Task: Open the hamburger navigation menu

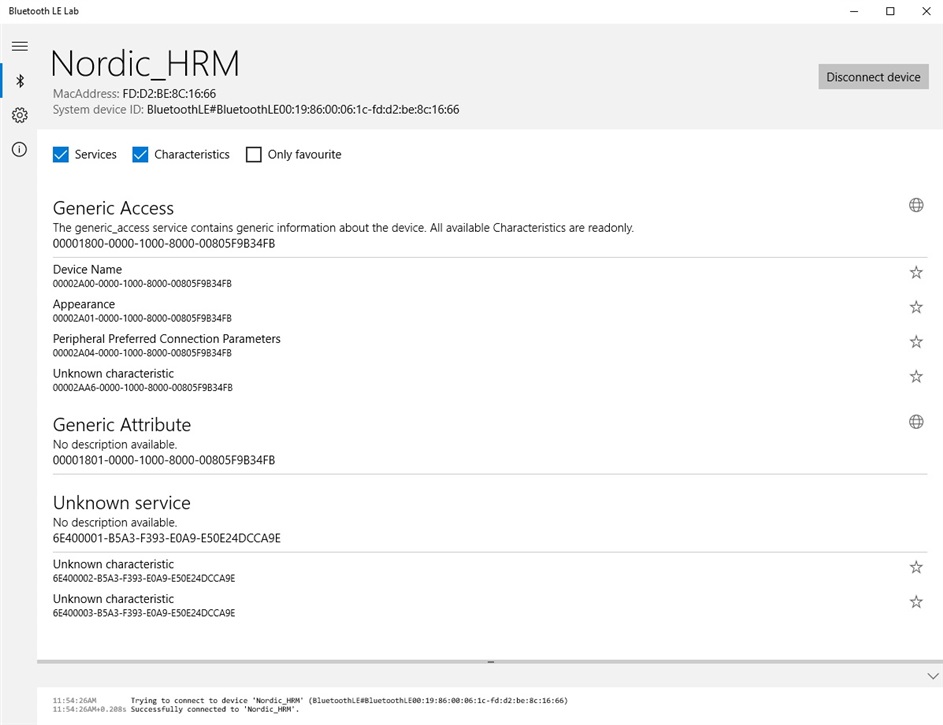Action: 20,46
